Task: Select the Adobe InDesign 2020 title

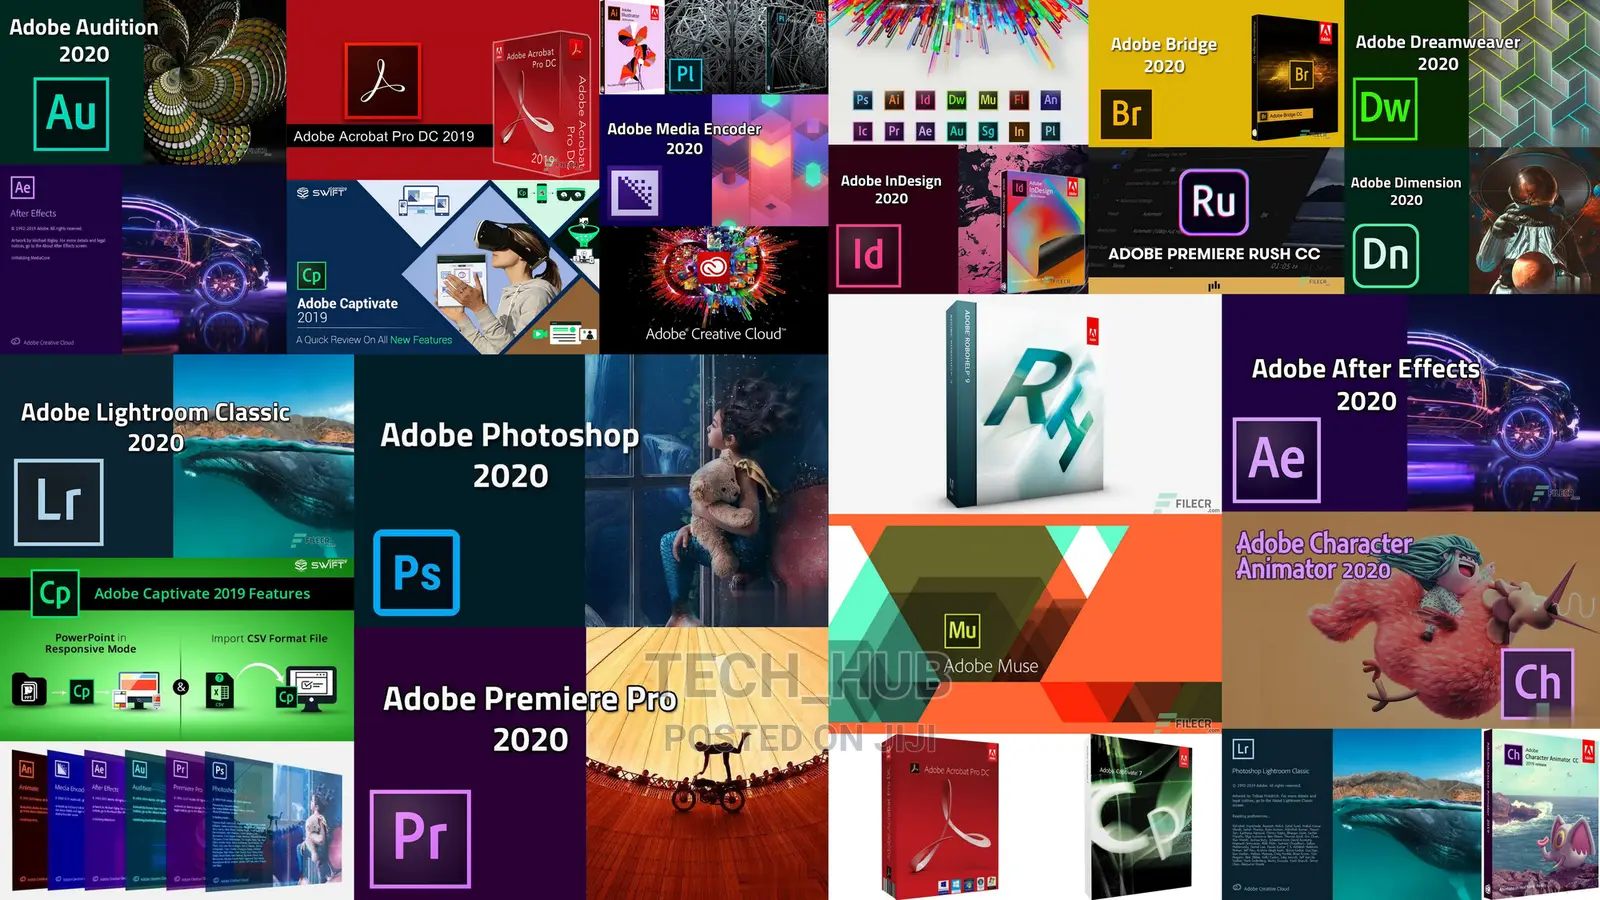Action: tap(891, 189)
